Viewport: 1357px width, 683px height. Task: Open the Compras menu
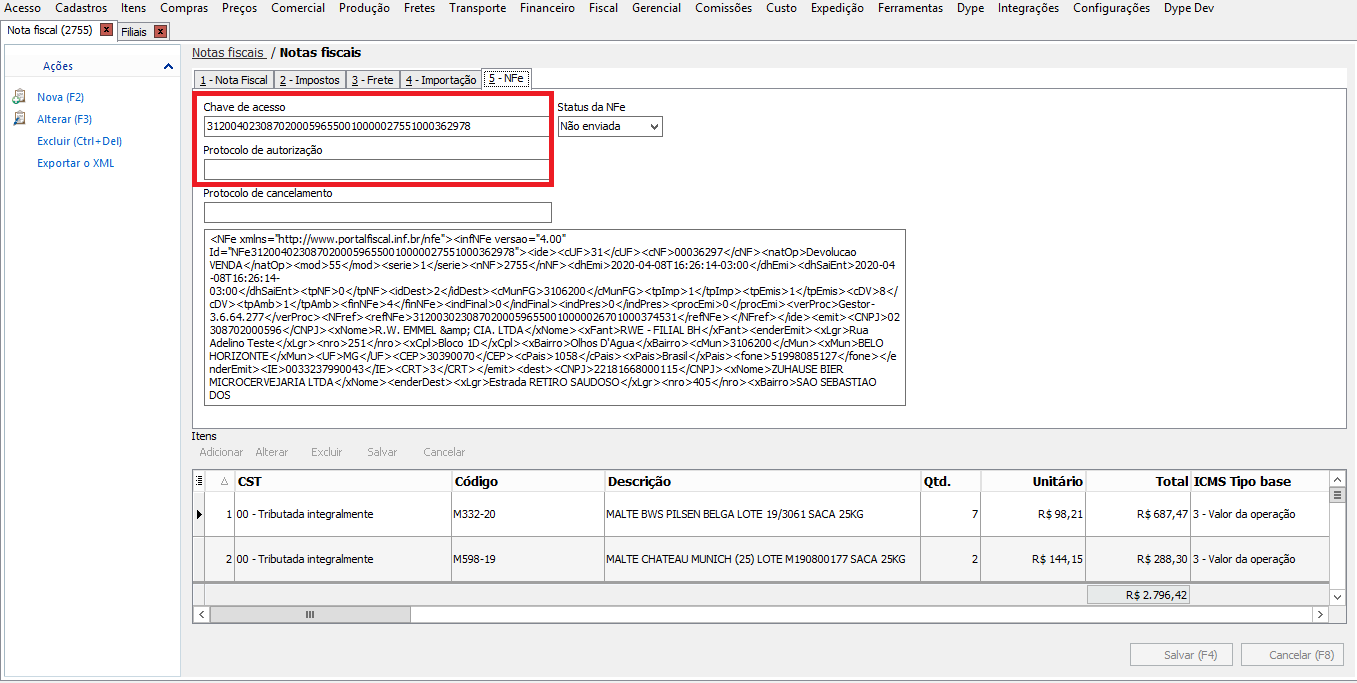coord(184,8)
